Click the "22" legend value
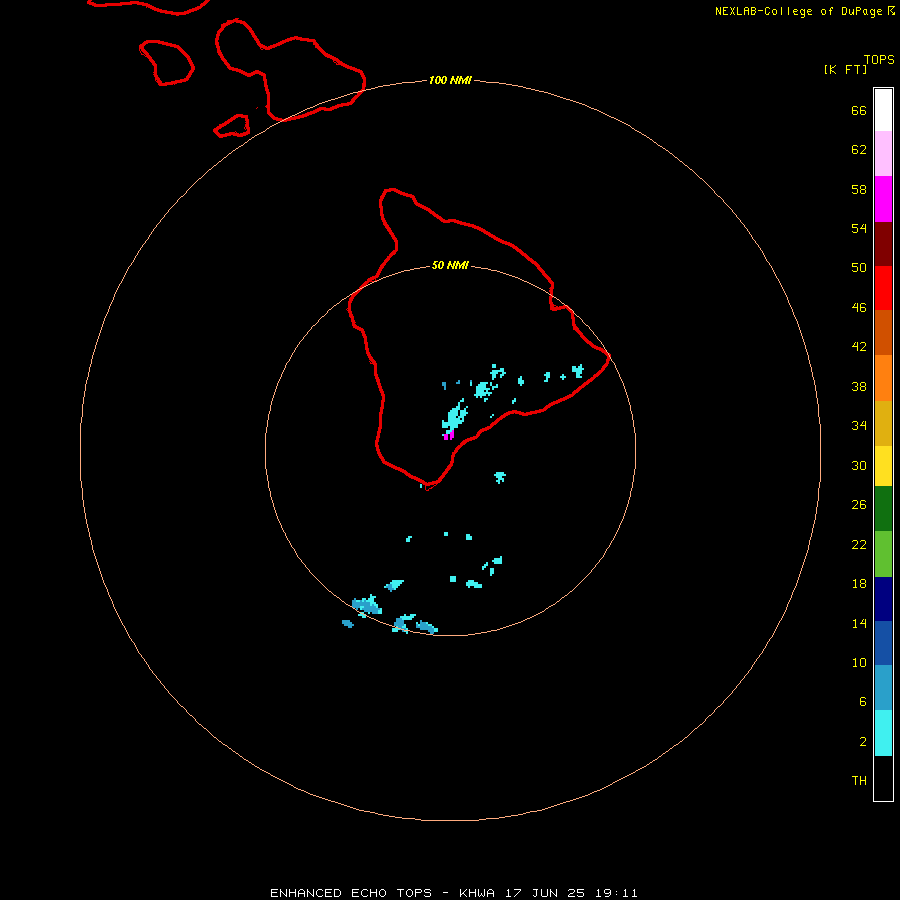900x900 pixels. [859, 544]
